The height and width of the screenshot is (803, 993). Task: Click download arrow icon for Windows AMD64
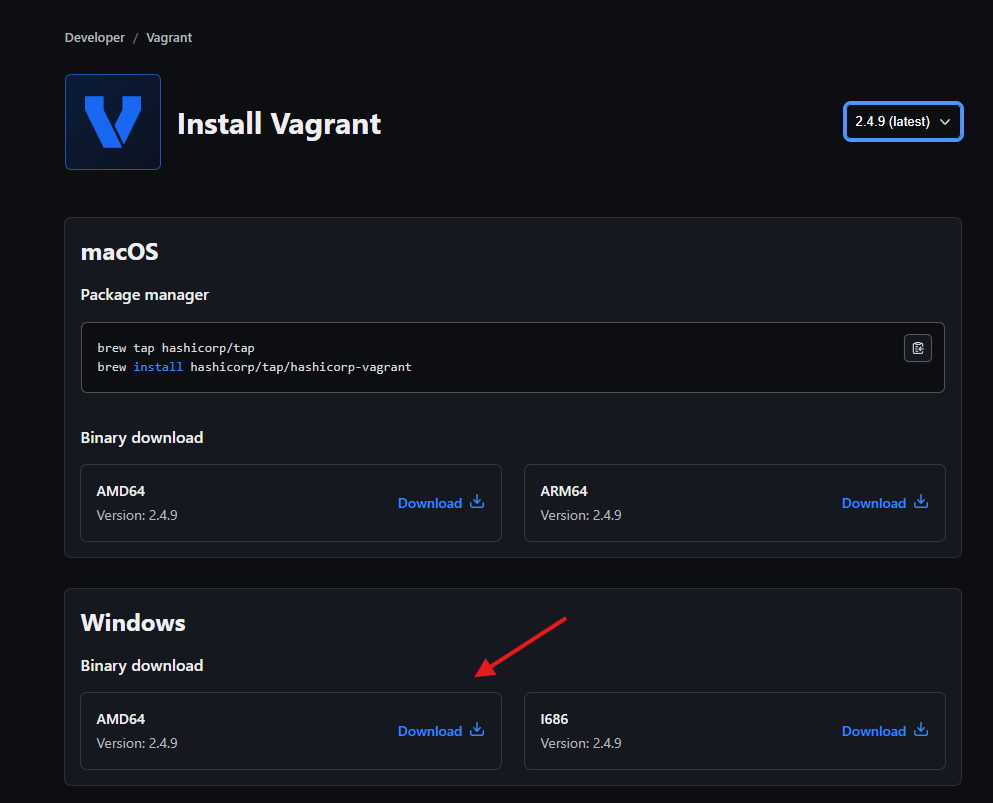[477, 730]
